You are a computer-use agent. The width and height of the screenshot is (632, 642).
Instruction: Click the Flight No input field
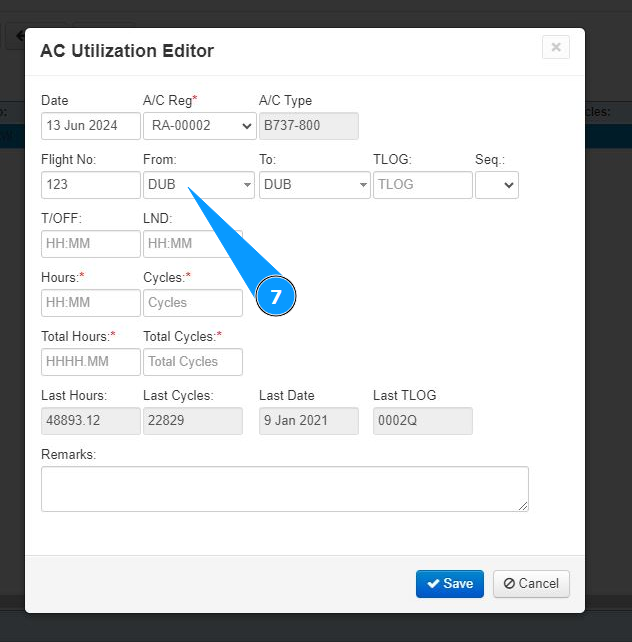pyautogui.click(x=90, y=185)
